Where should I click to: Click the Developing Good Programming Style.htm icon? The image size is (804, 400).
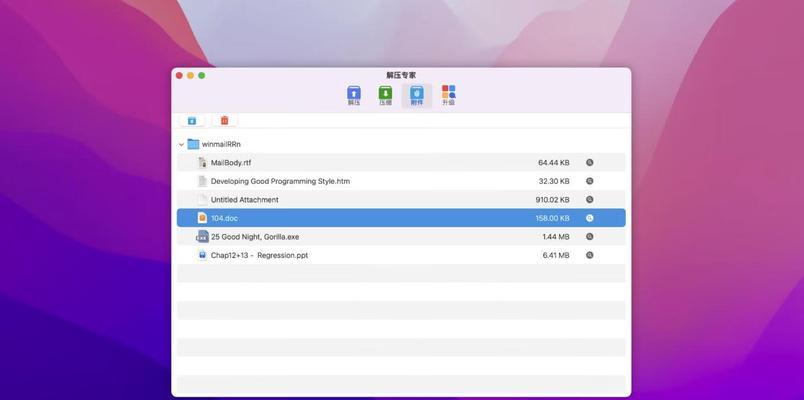click(x=203, y=181)
